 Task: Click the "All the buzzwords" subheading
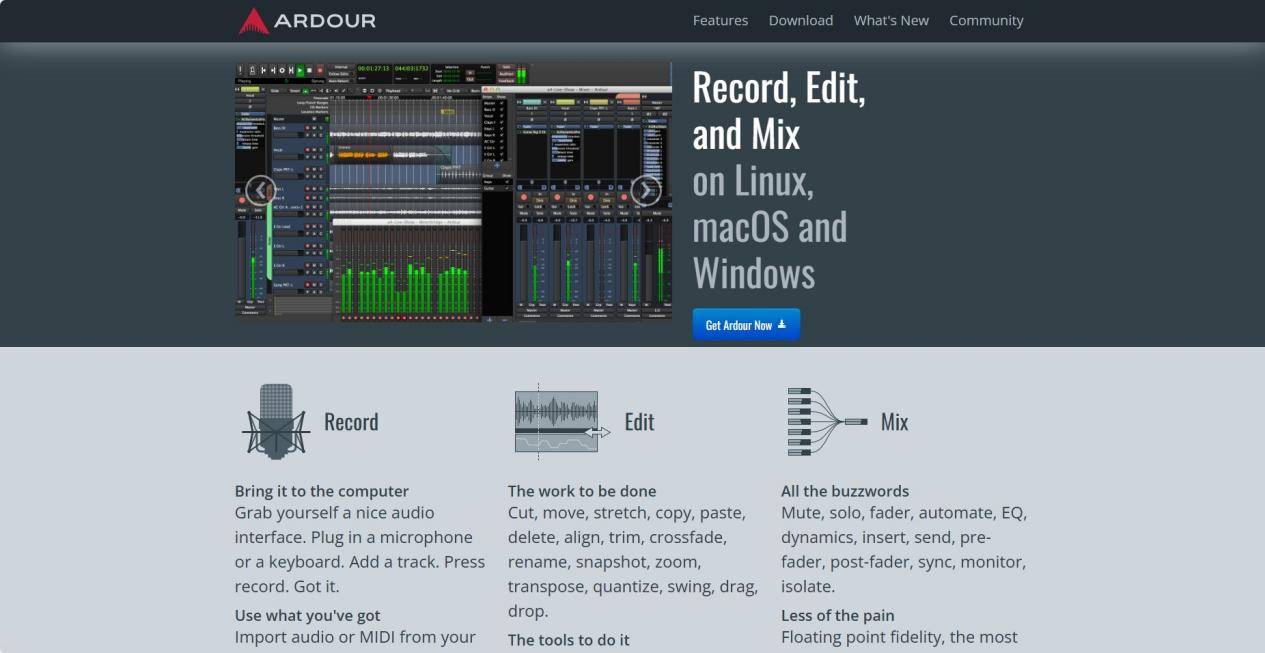pos(845,491)
